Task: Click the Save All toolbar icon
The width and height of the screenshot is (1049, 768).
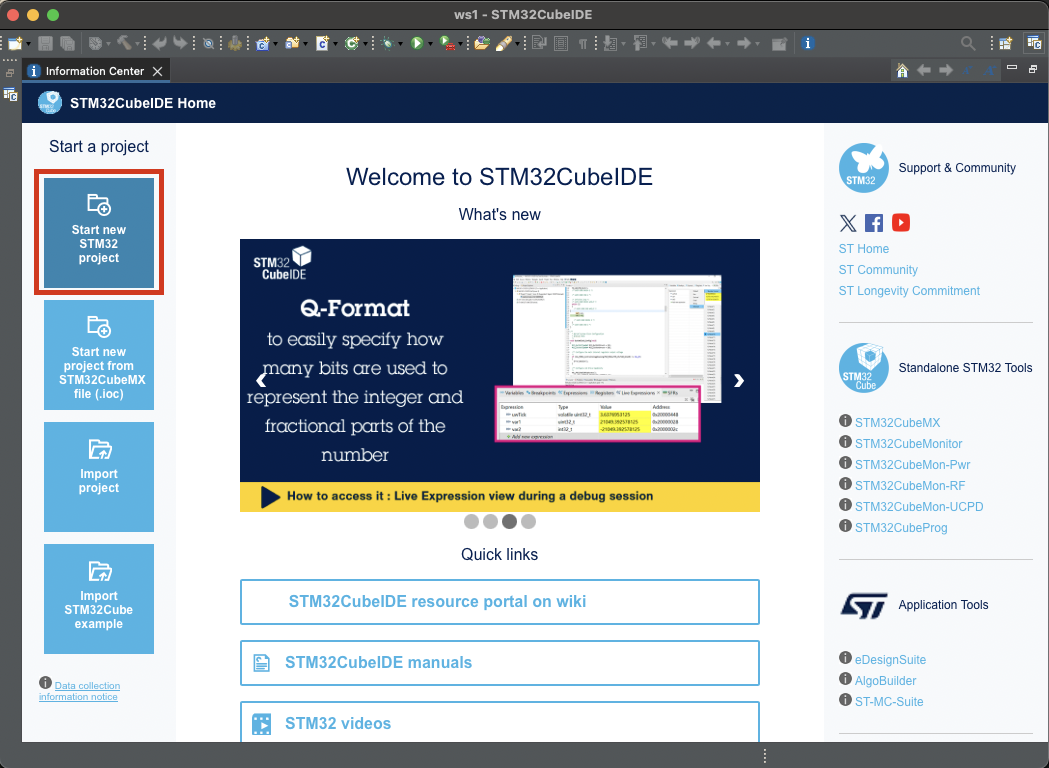Action: pyautogui.click(x=67, y=43)
